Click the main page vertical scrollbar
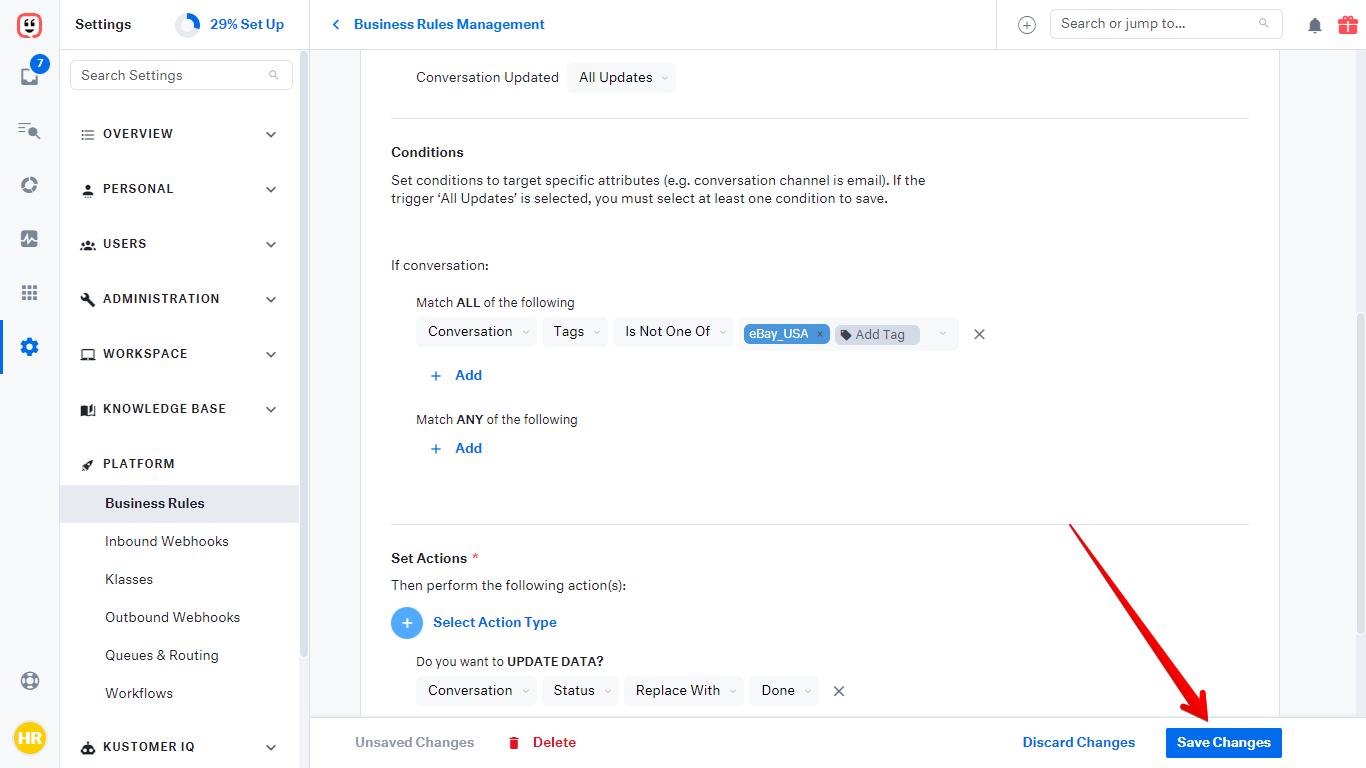1366x768 pixels. [x=1360, y=472]
